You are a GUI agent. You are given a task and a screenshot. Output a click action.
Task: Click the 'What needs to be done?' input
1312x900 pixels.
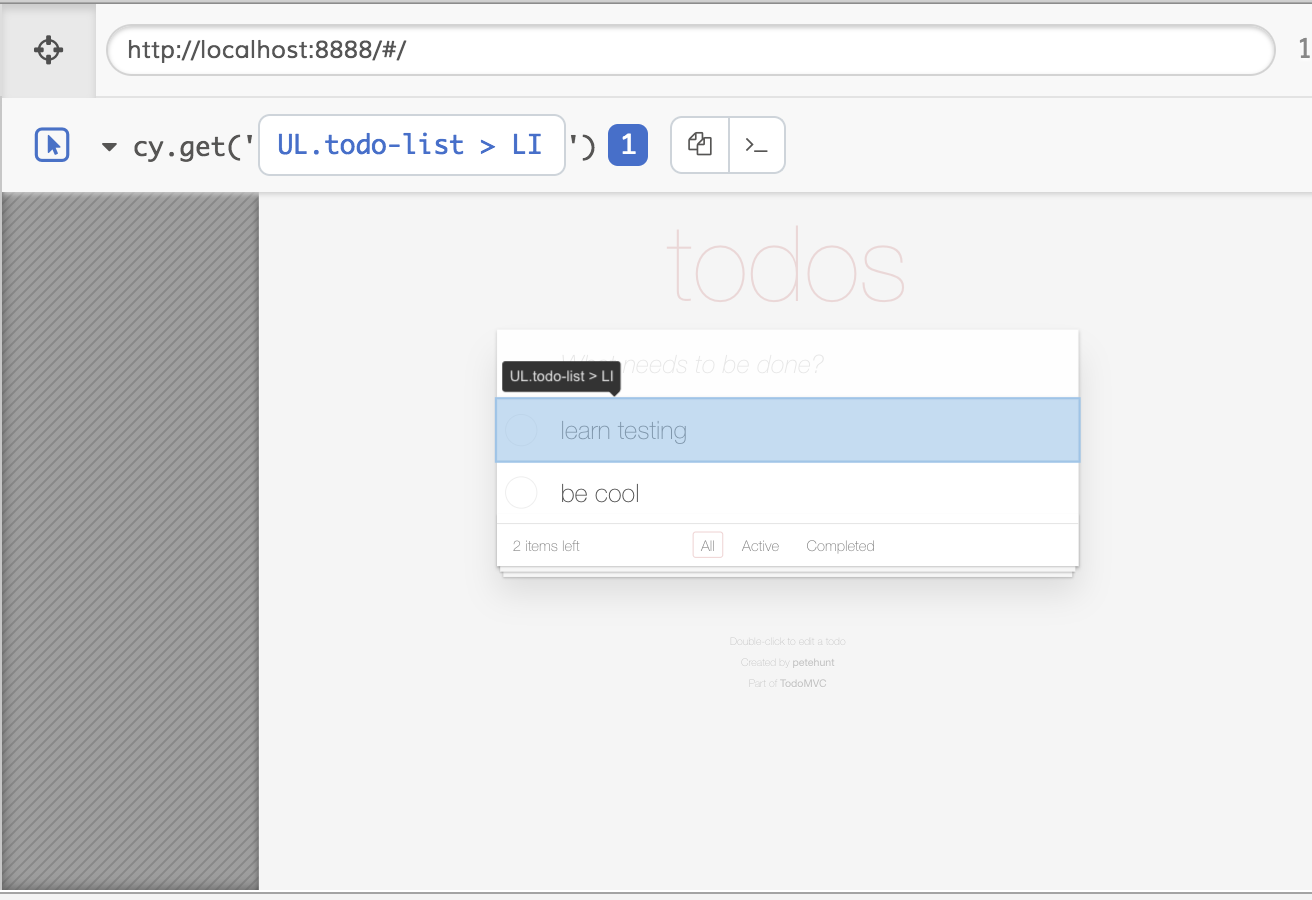point(788,365)
